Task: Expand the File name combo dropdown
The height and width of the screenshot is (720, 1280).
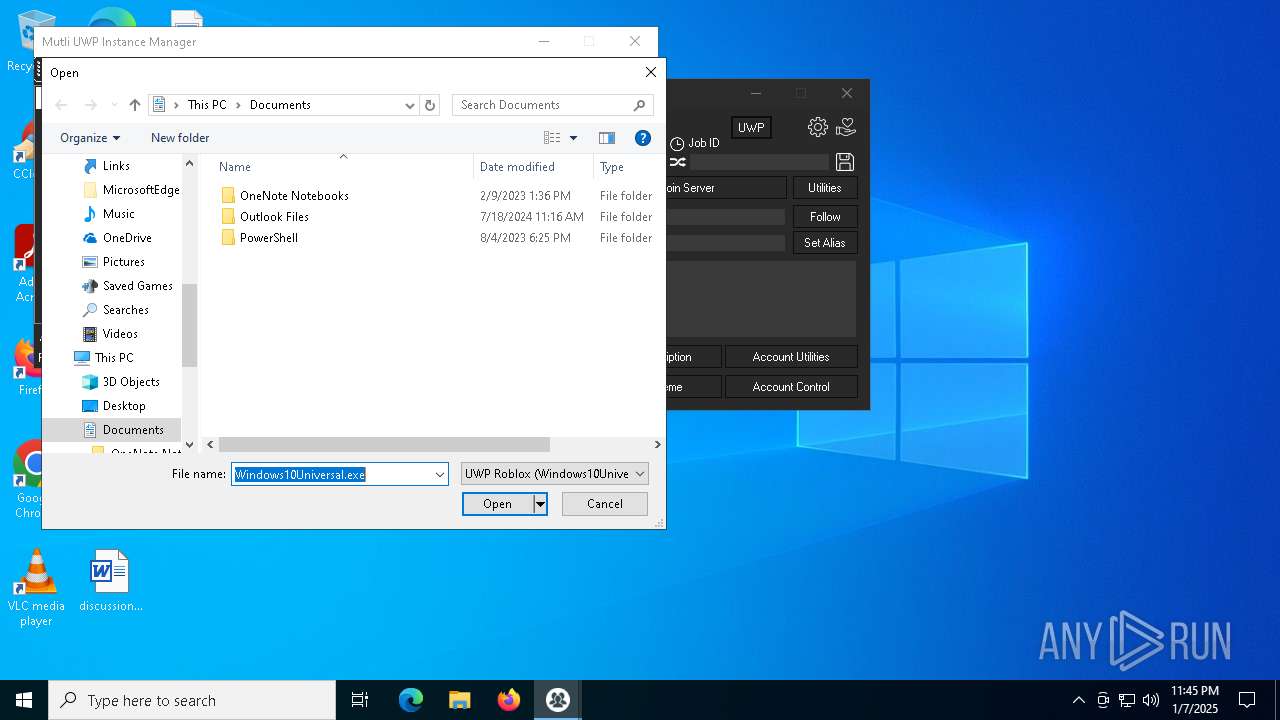Action: click(x=440, y=475)
